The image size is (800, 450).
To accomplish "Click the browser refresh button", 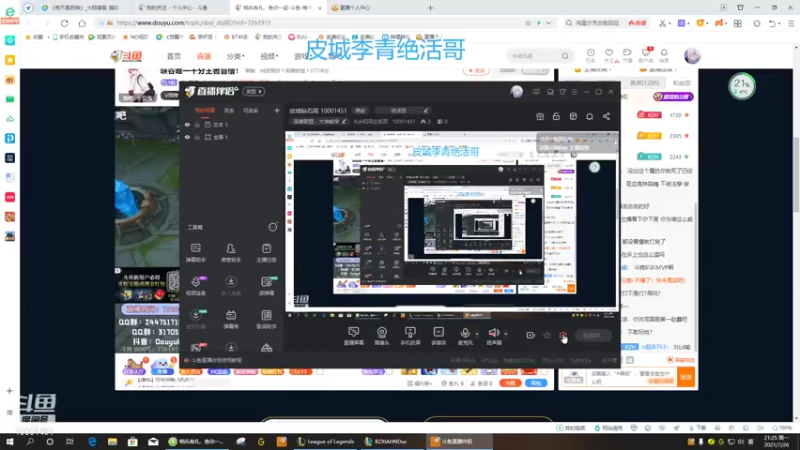I will [64, 23].
